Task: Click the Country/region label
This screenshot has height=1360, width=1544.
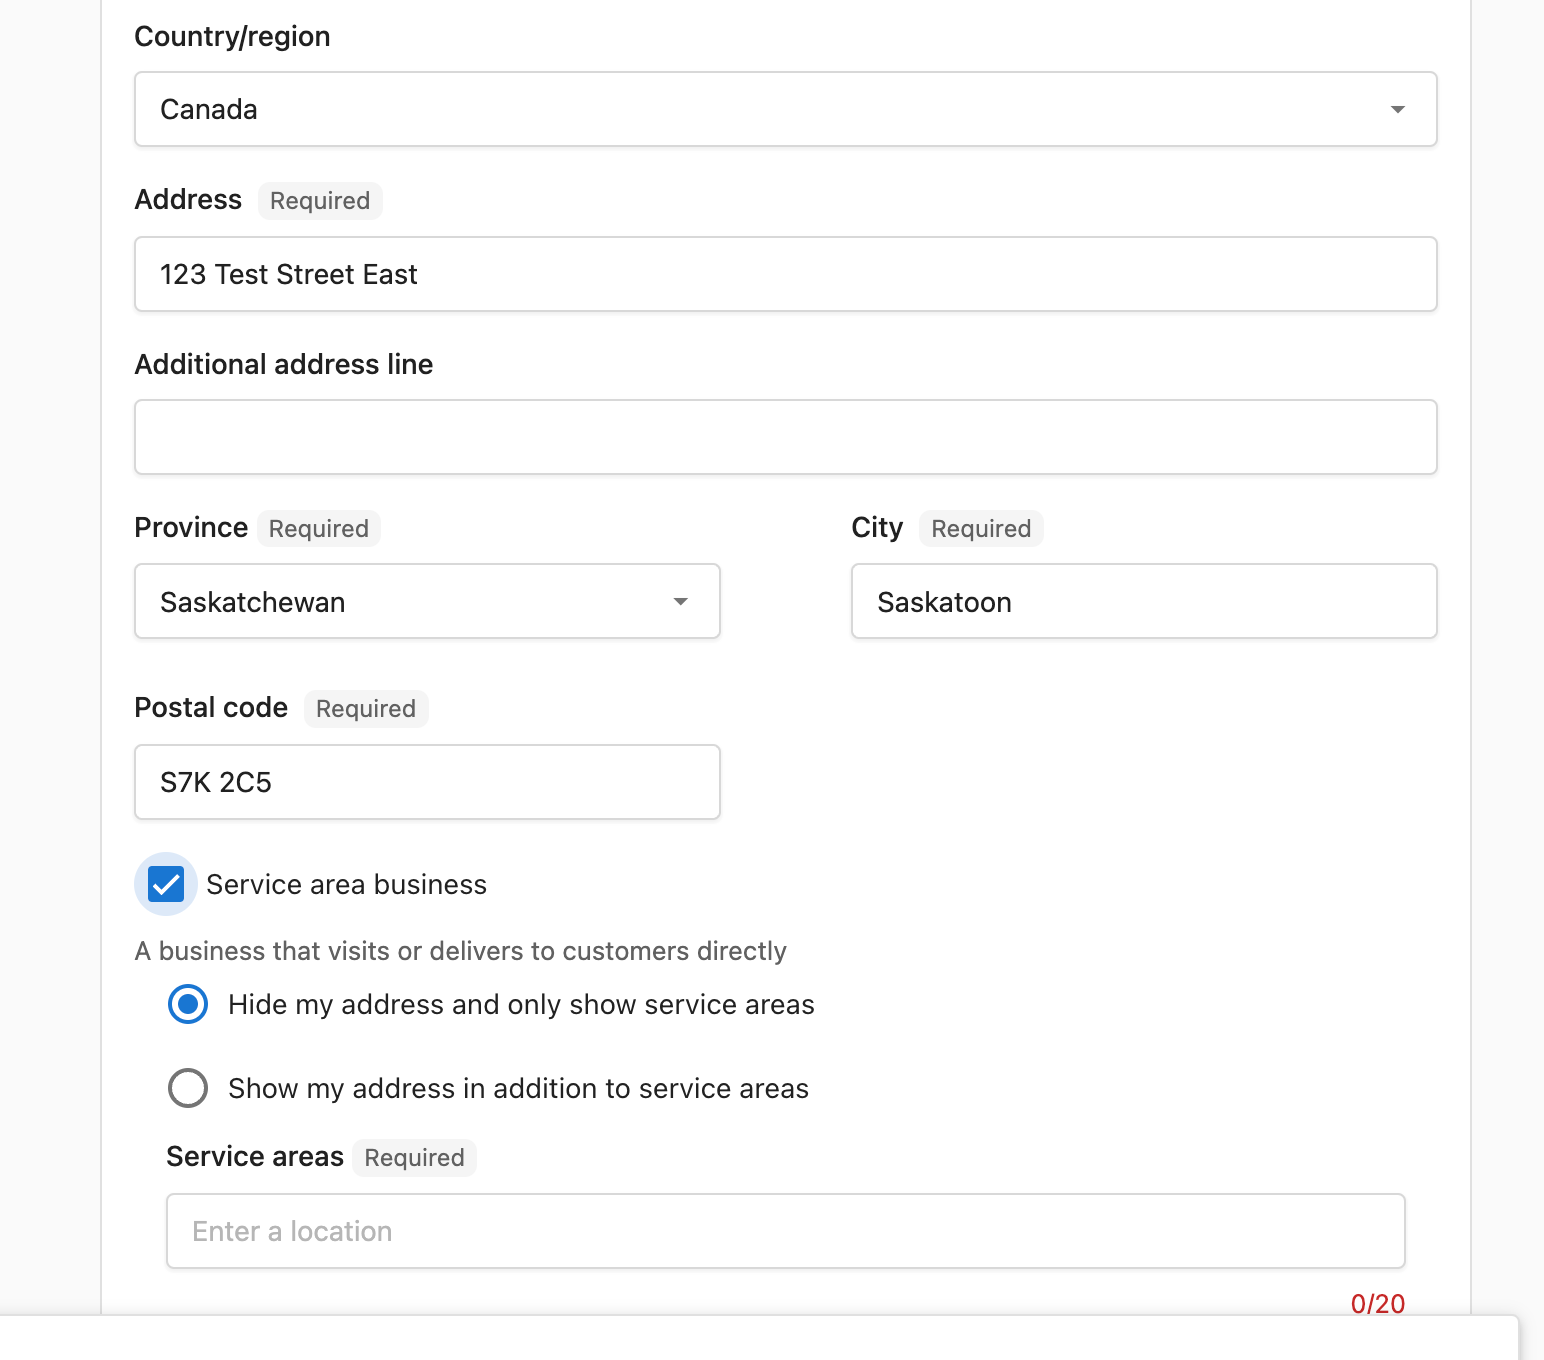Action: click(x=232, y=36)
